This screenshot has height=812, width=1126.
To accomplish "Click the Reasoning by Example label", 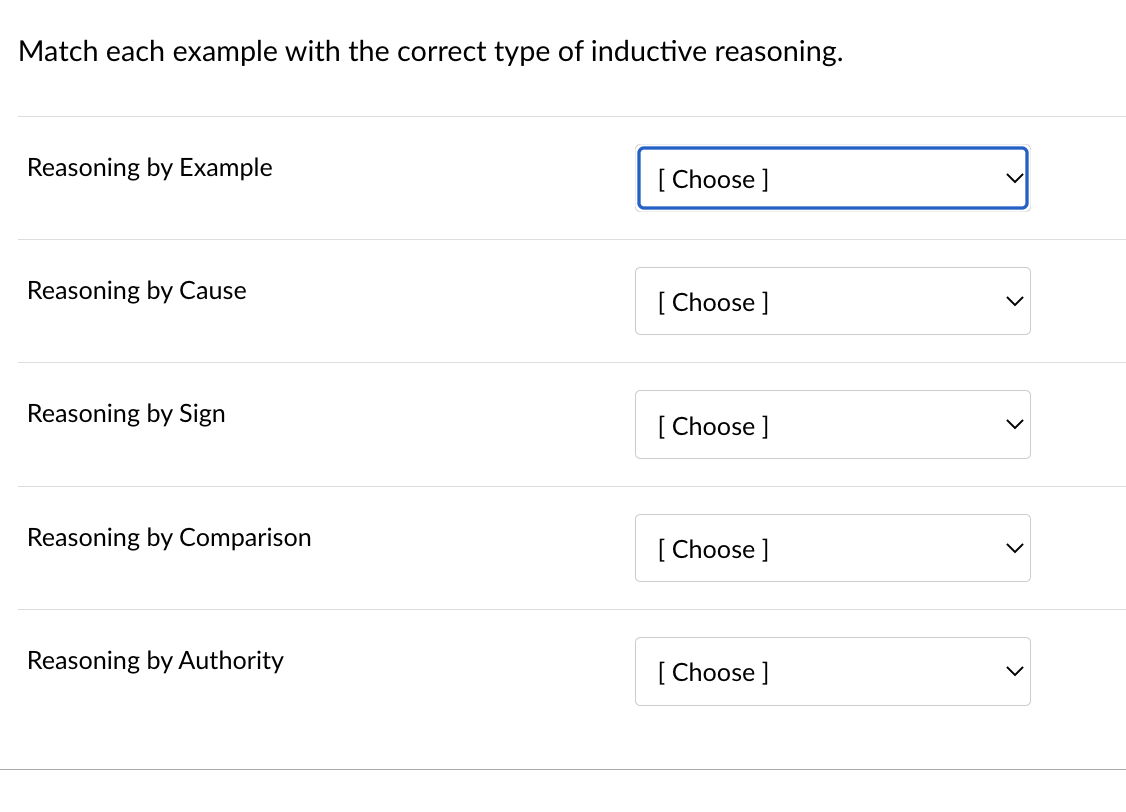I will pyautogui.click(x=149, y=168).
